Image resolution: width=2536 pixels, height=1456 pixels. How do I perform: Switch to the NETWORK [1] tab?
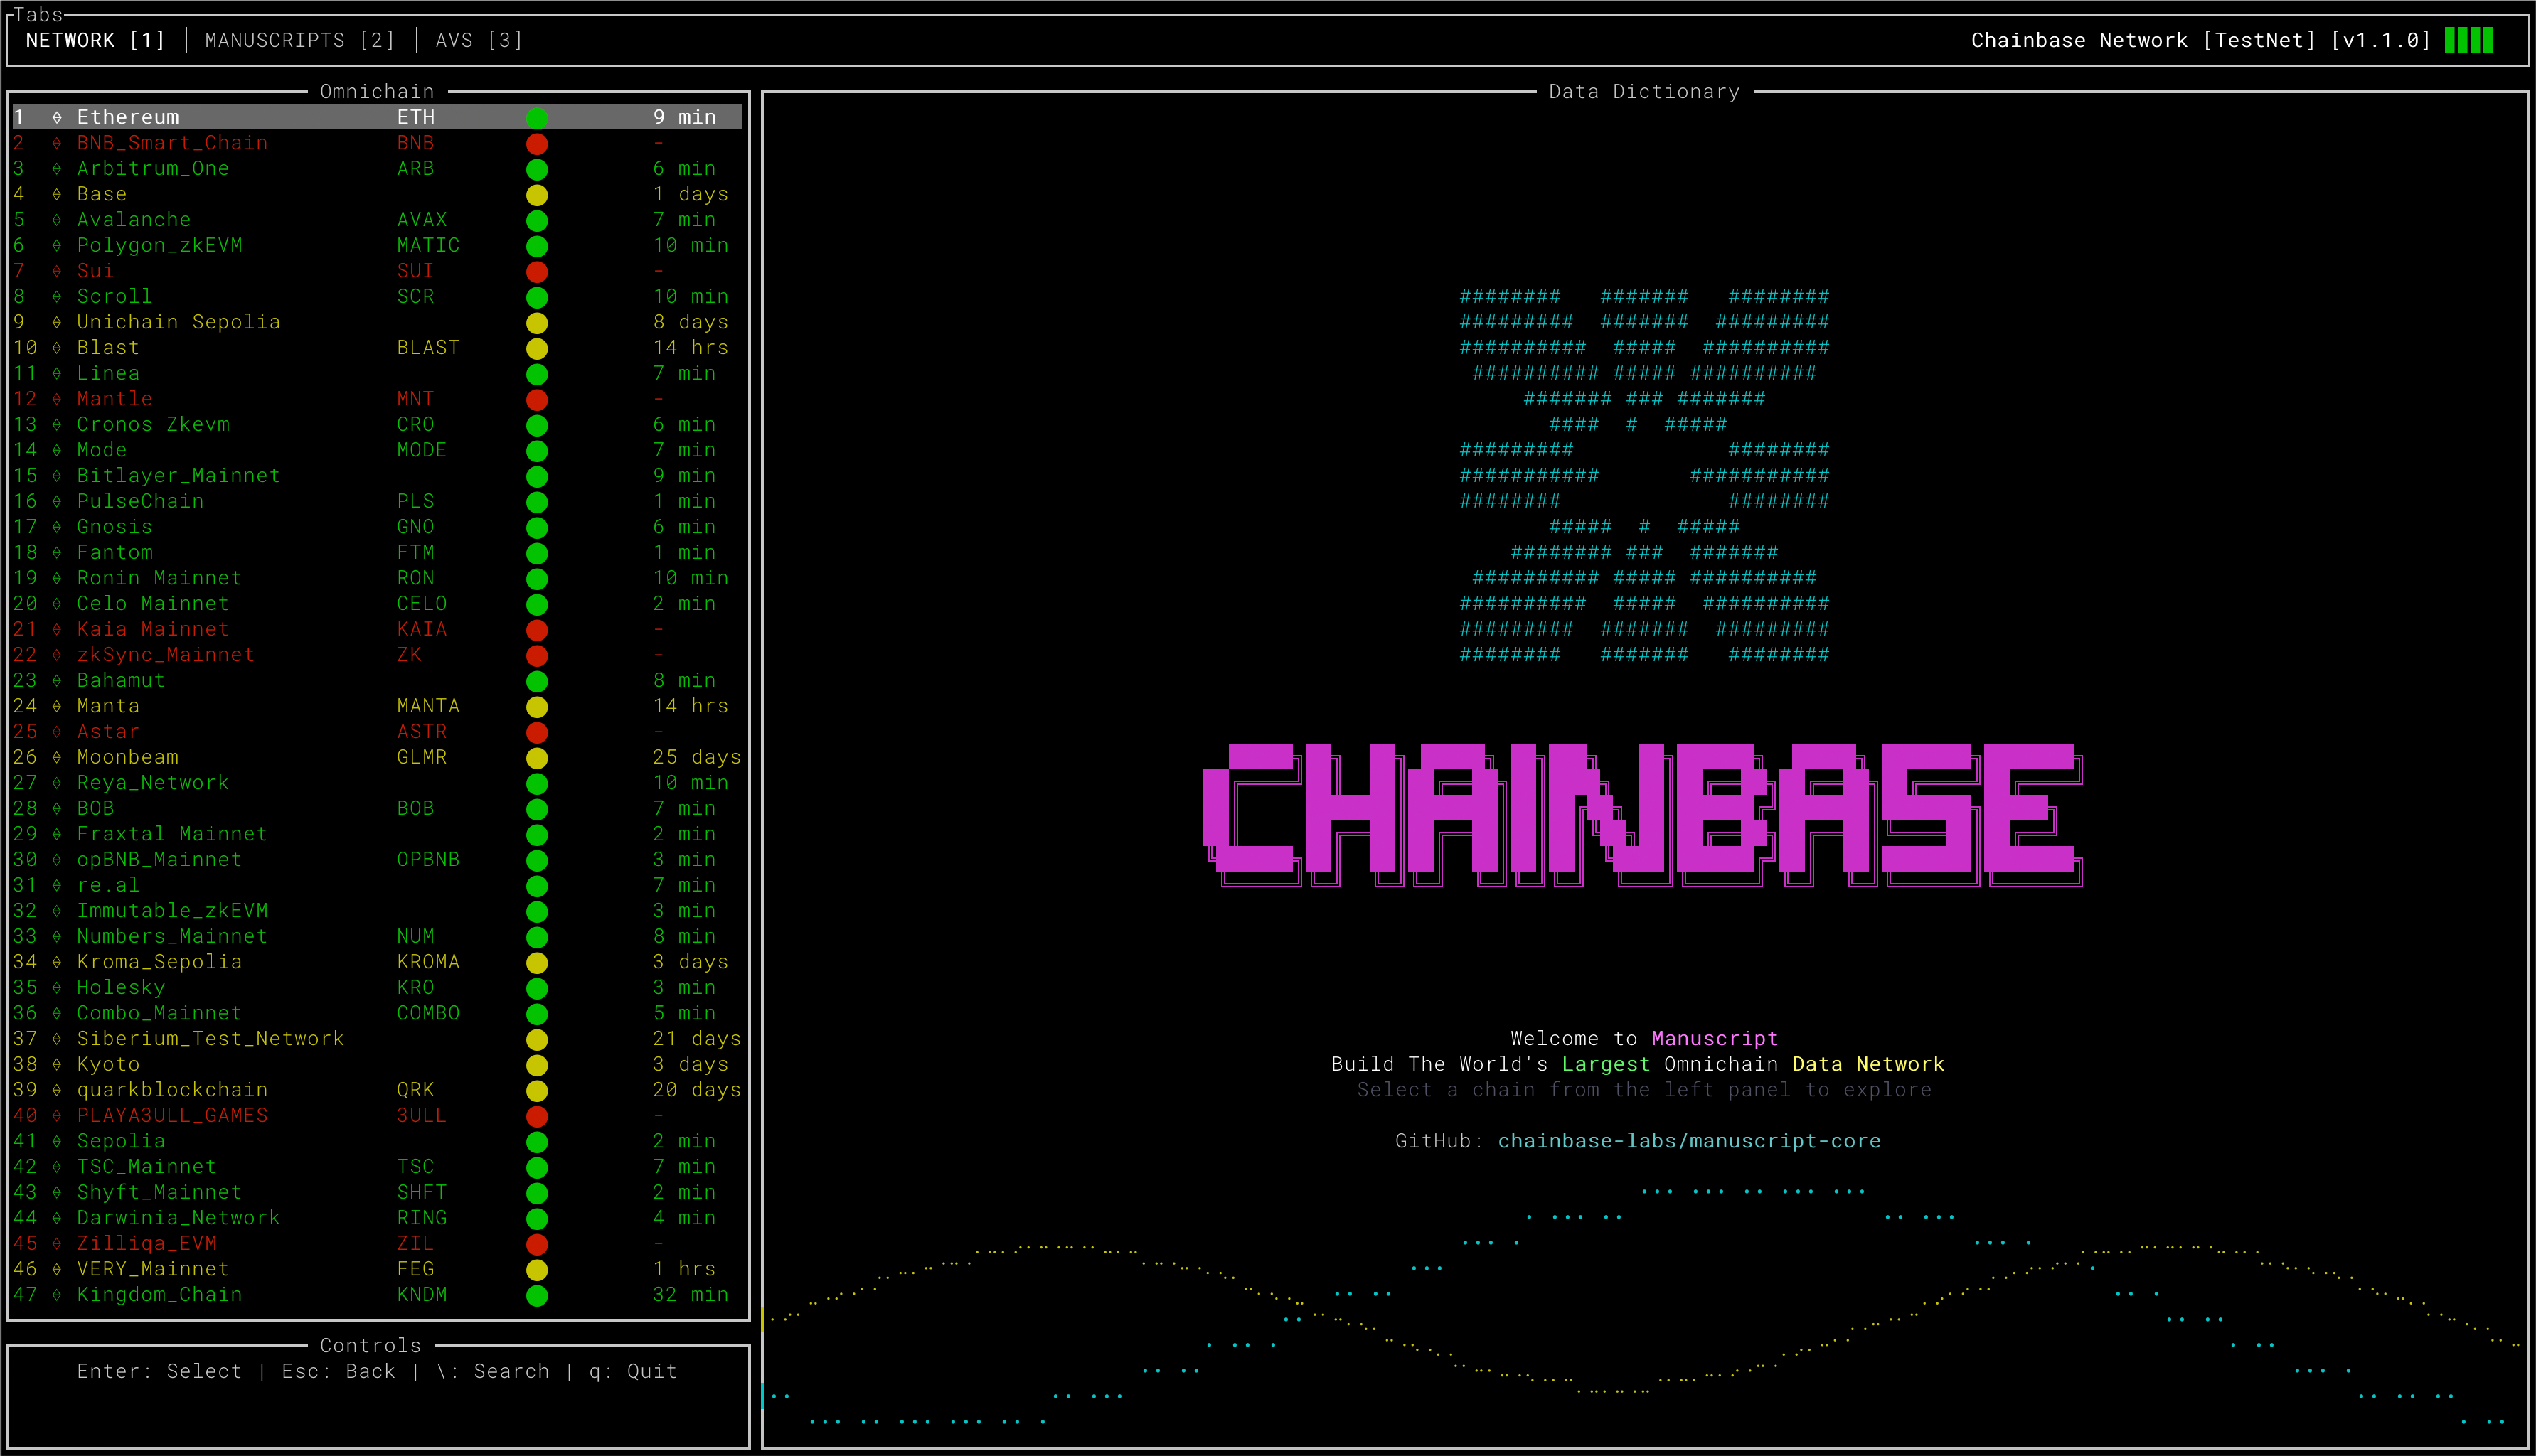pyautogui.click(x=95, y=40)
